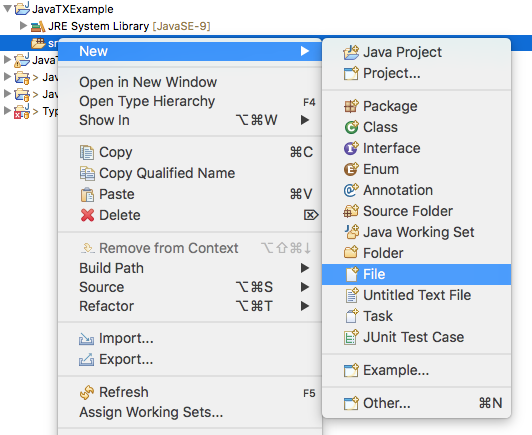Screen dimensions: 532x435
Task: Click the Example... wizard icon
Action: click(x=351, y=370)
